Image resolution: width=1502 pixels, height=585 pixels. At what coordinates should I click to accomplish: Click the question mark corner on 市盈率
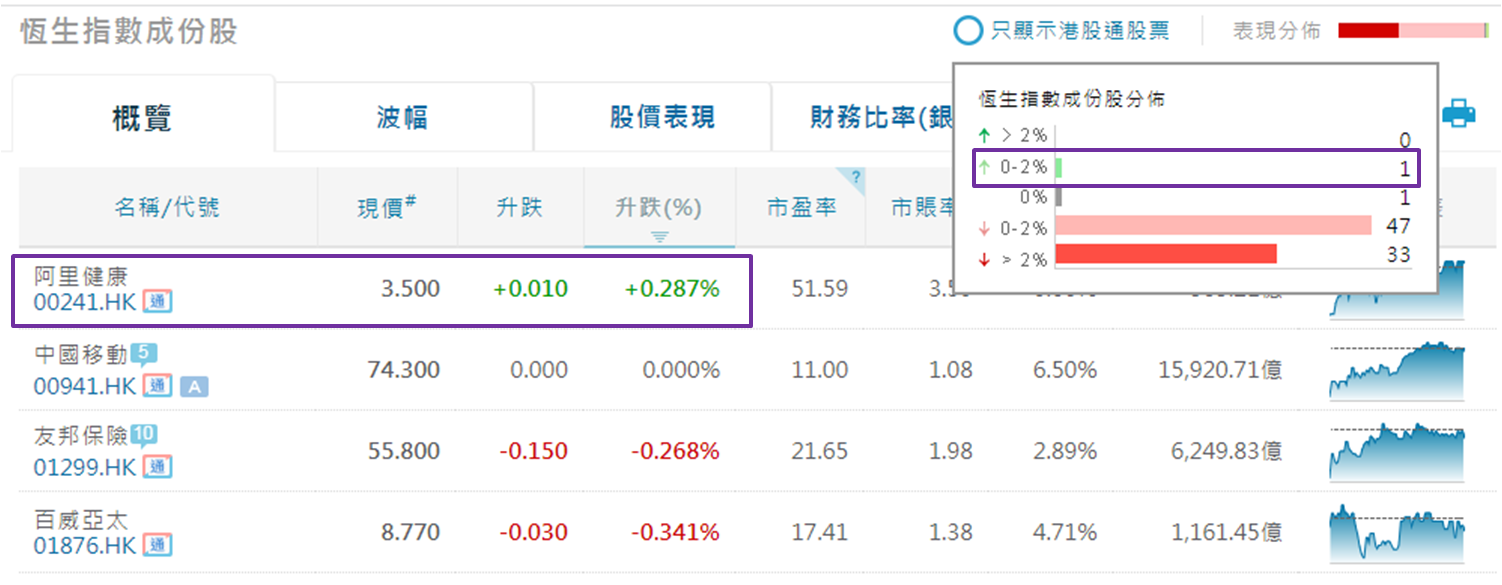tap(855, 178)
